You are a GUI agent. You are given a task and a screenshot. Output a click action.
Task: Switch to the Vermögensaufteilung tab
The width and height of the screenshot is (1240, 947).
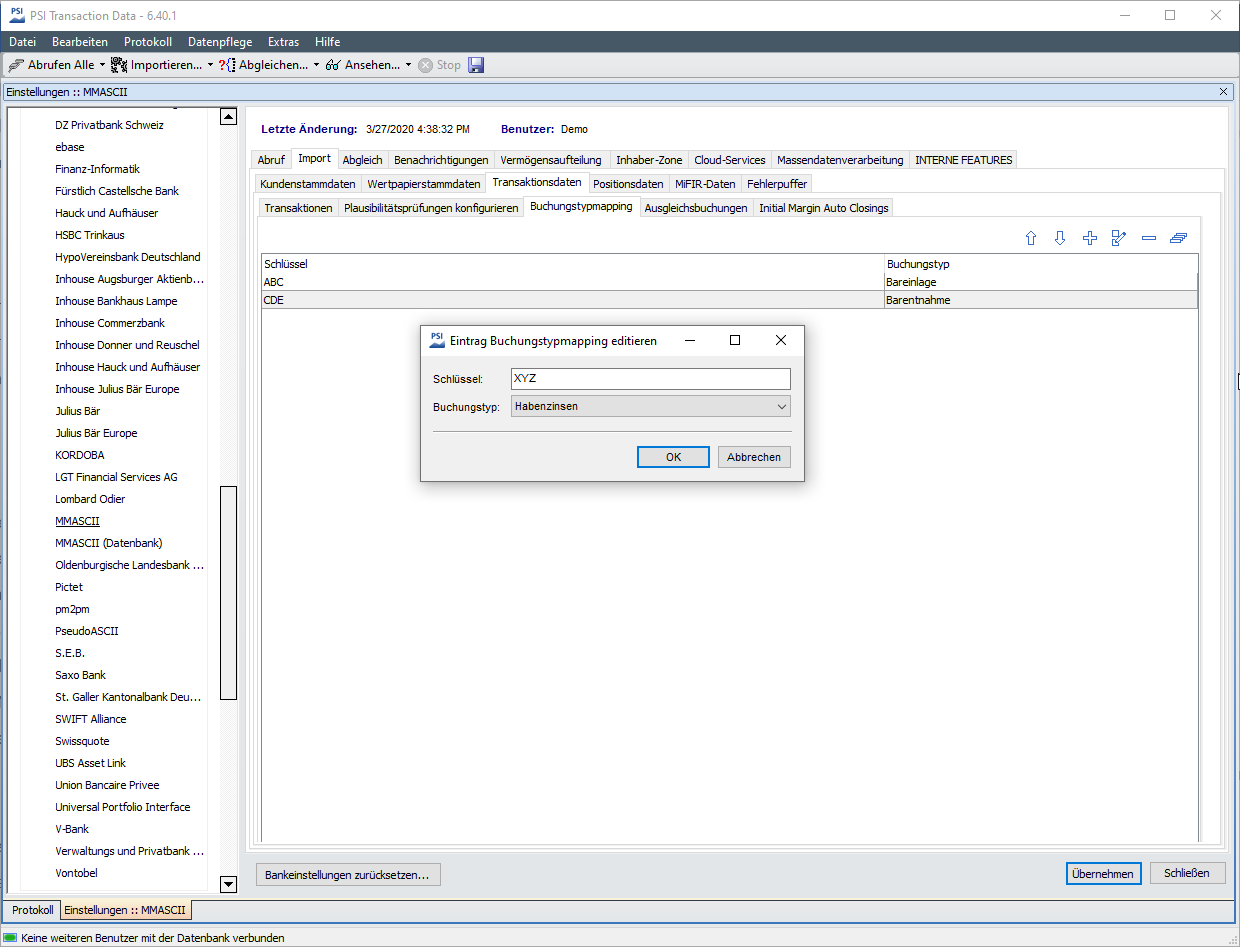click(550, 160)
